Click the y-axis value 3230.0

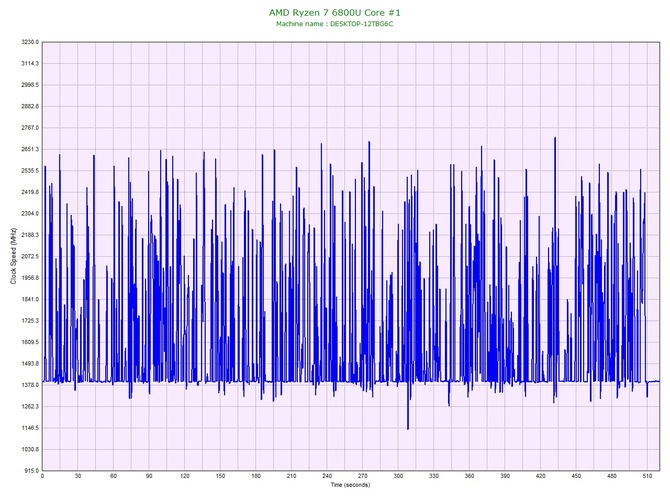pos(30,42)
